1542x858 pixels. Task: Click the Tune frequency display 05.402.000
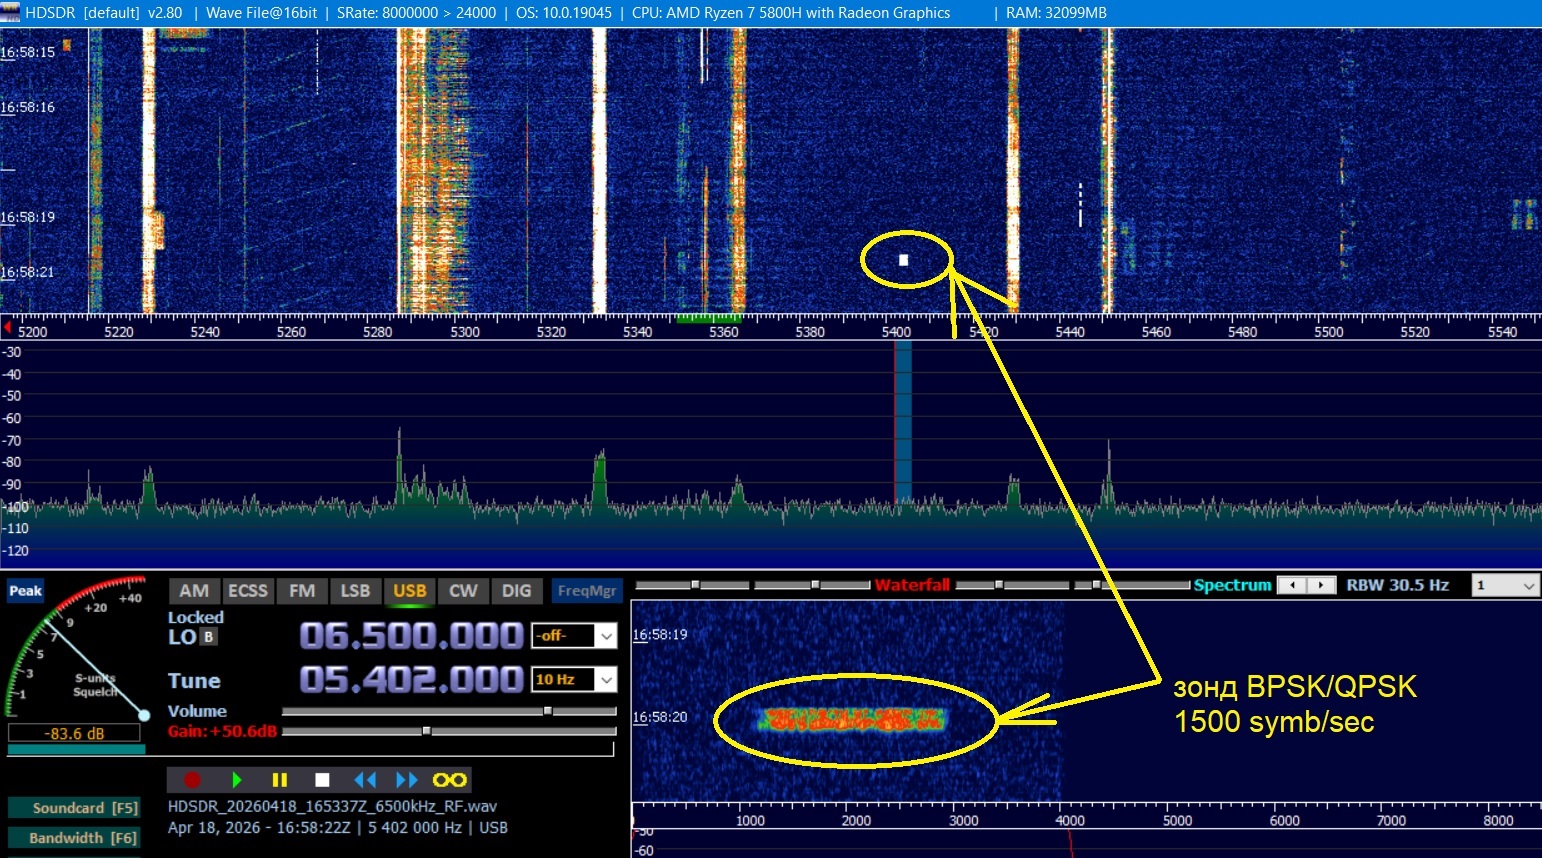click(x=411, y=680)
